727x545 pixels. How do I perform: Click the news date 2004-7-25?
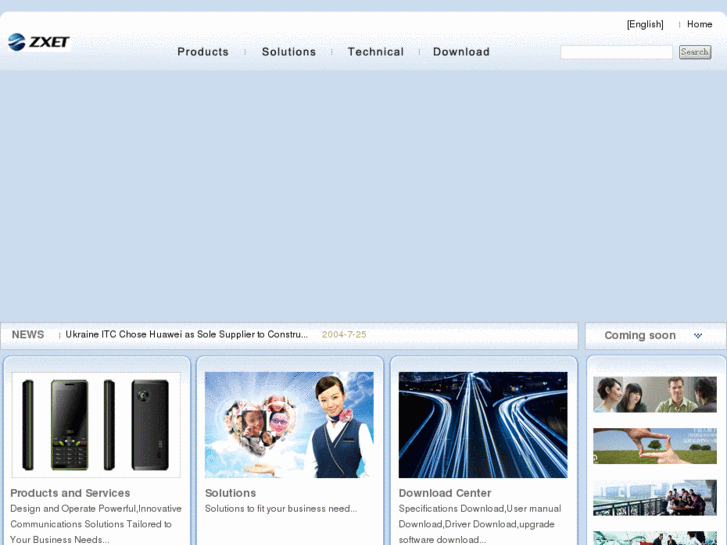point(344,334)
